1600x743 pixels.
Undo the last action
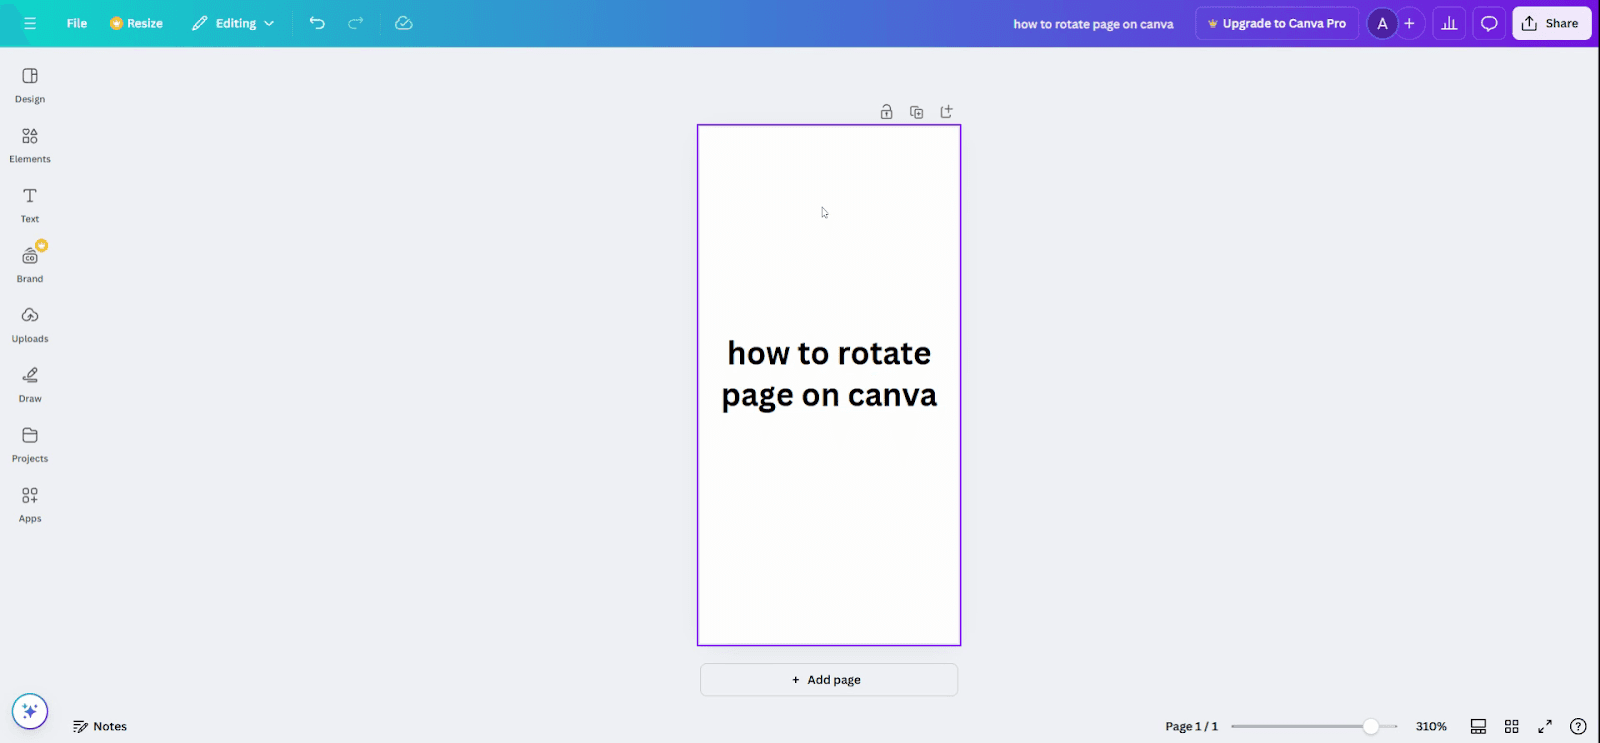(317, 23)
